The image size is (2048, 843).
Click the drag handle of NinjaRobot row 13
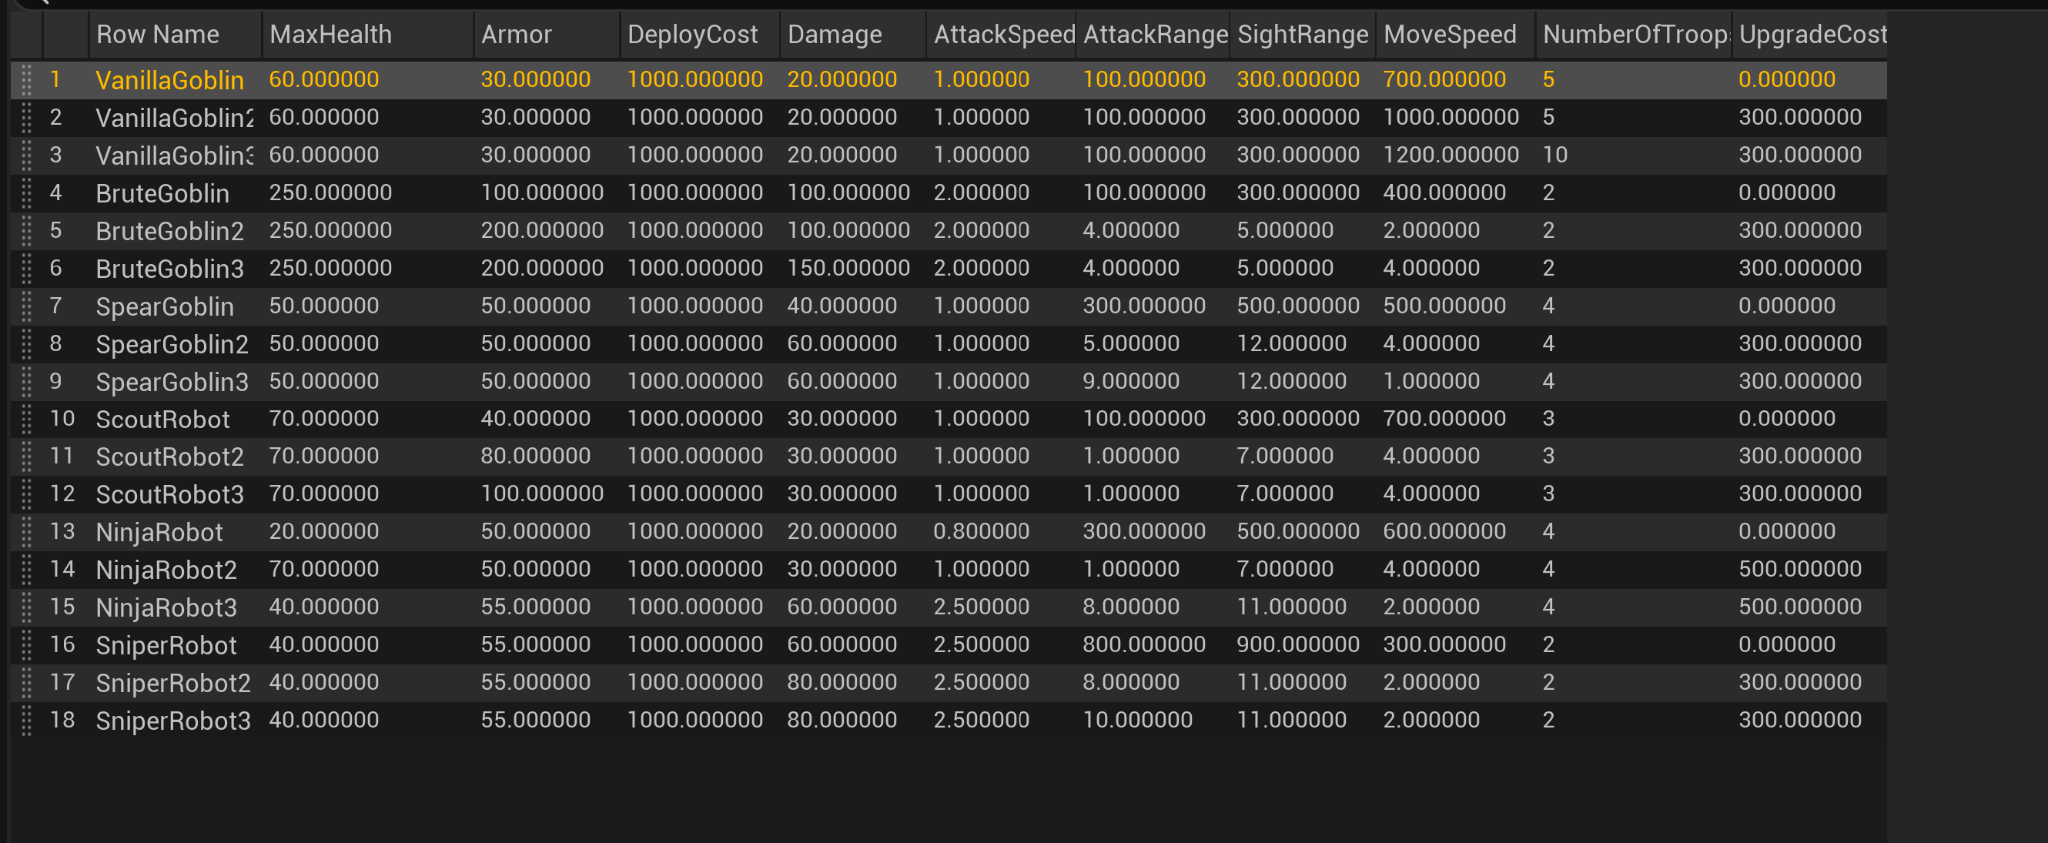27,532
